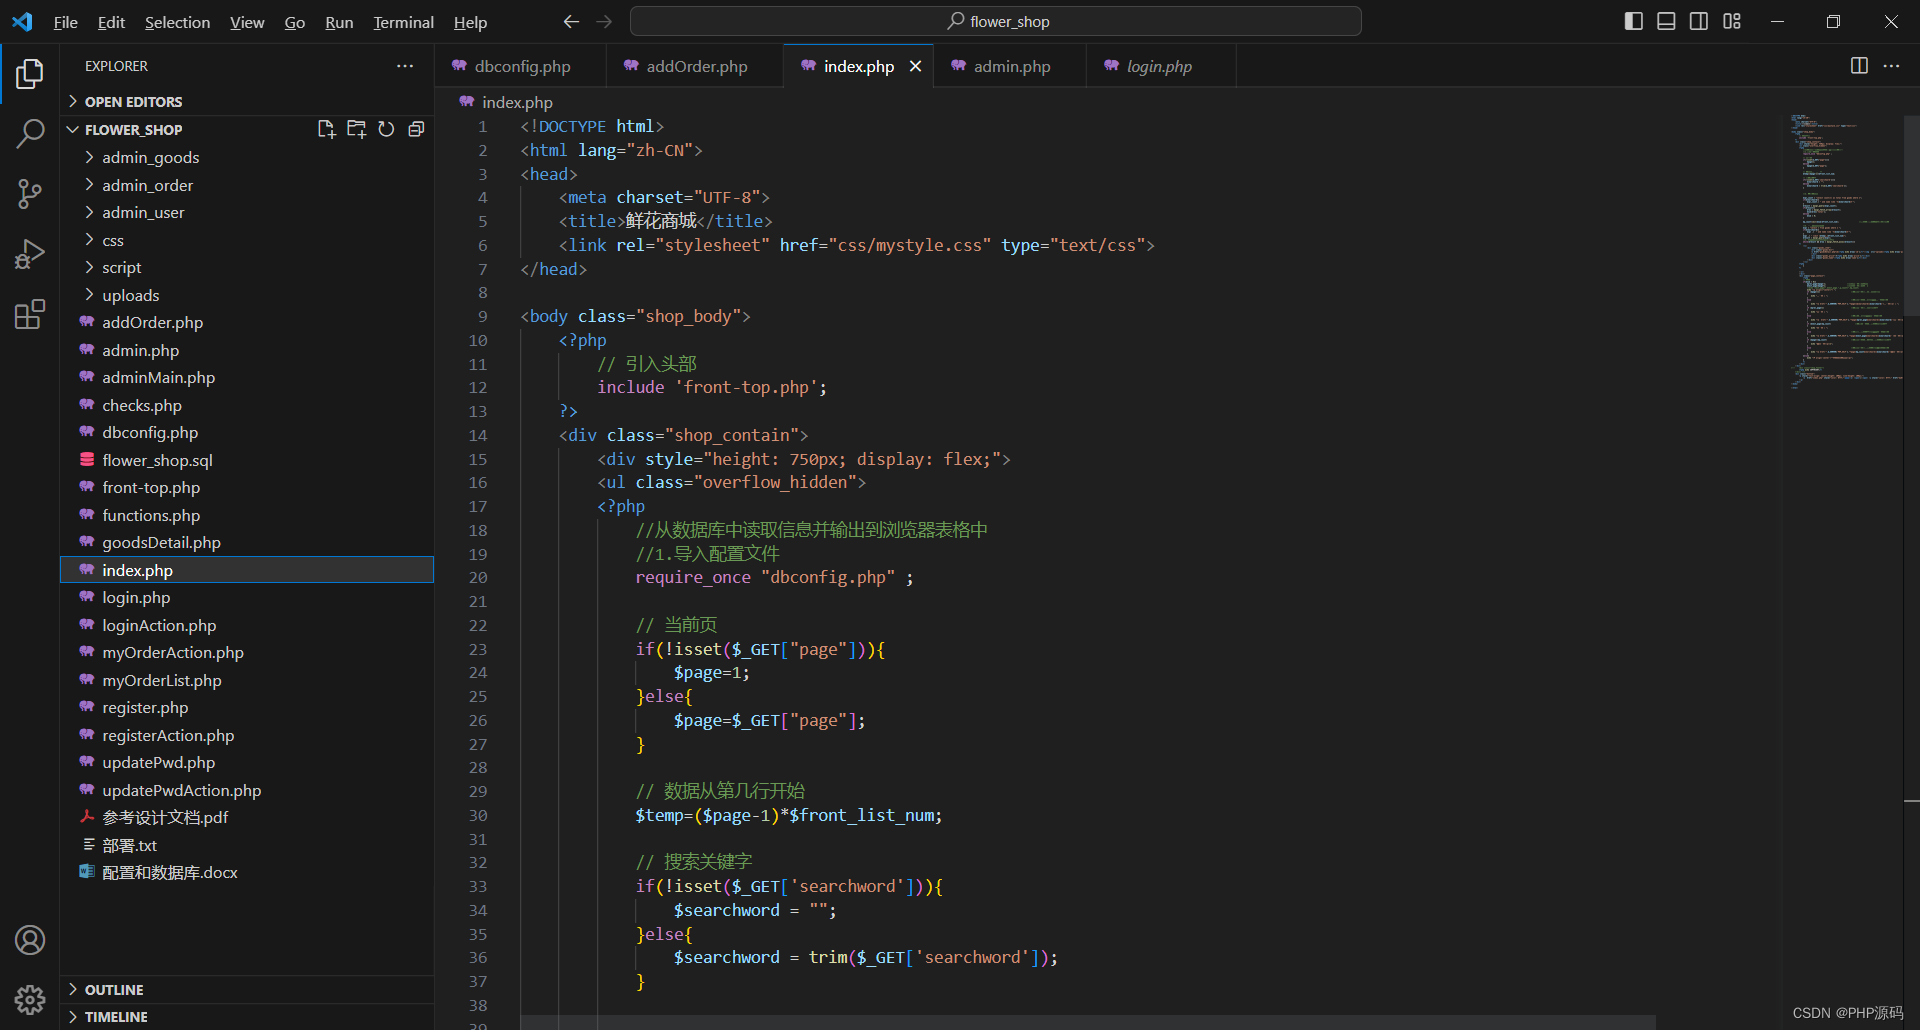Open the Search view in activity bar

pyautogui.click(x=30, y=133)
